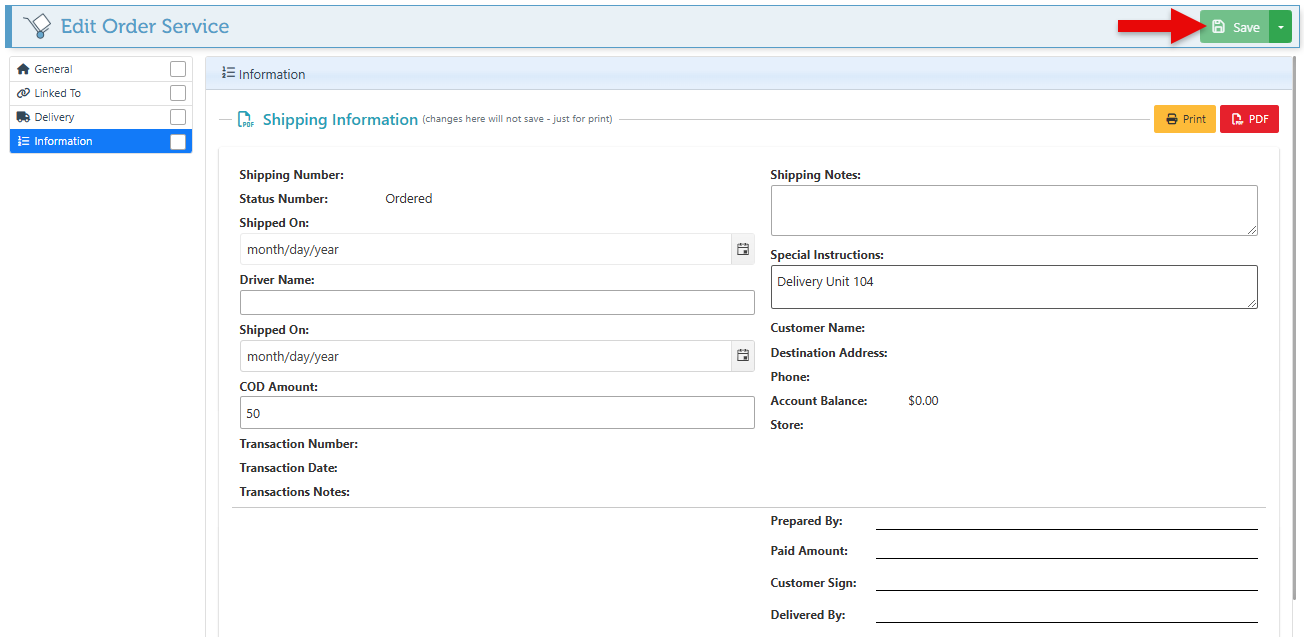Click the yellow Print button
1304x639 pixels.
[x=1185, y=119]
